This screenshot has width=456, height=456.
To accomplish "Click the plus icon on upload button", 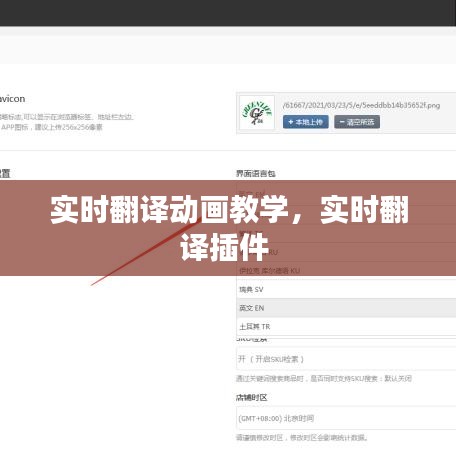I will (x=290, y=122).
